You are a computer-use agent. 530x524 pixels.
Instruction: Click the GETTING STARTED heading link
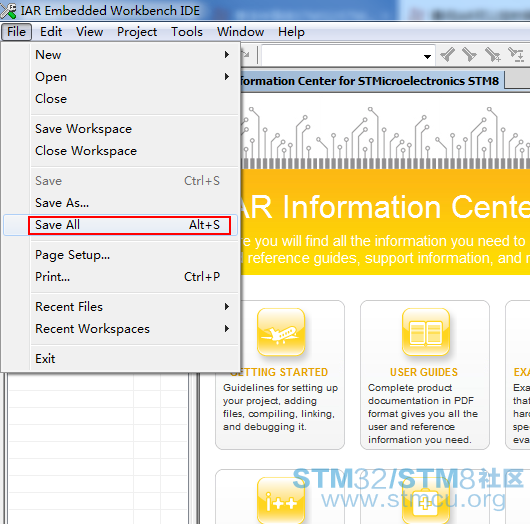[279, 372]
